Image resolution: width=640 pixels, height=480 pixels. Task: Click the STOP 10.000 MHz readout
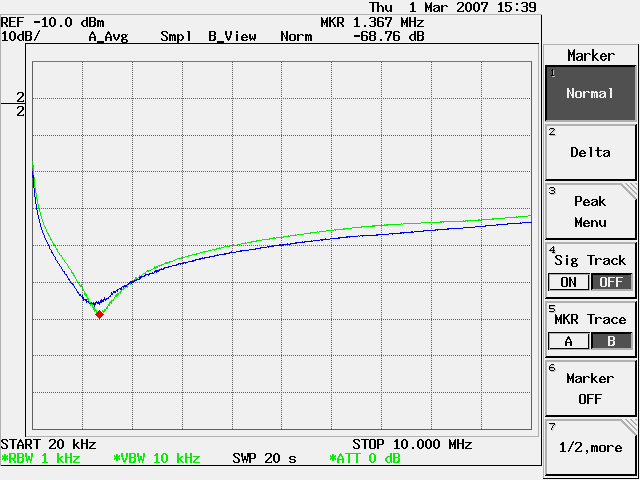tap(412, 444)
